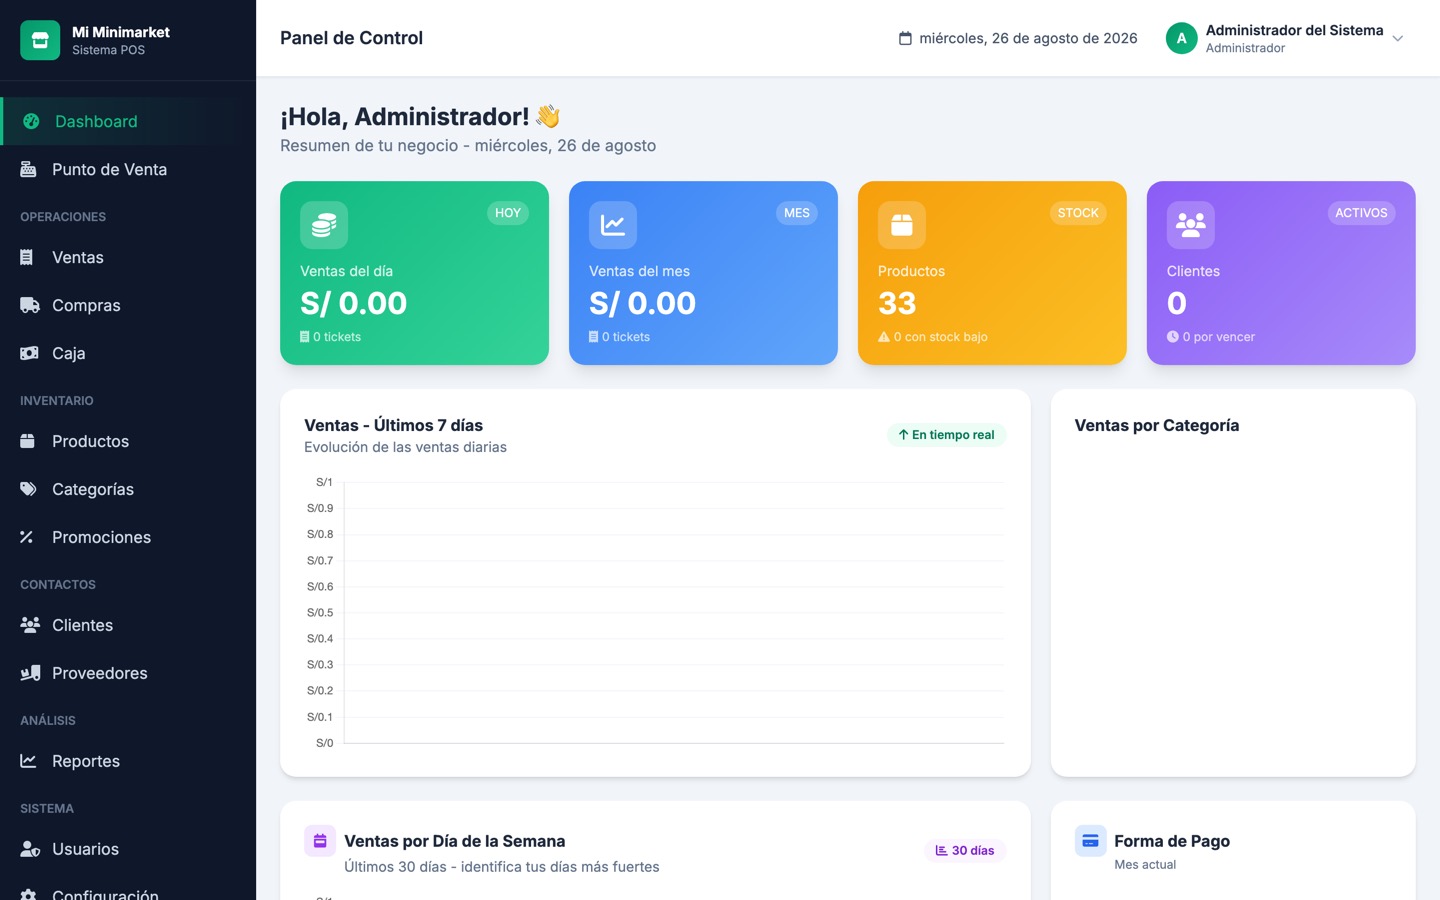This screenshot has height=900, width=1440.
Task: Click the Productos box icon in sidebar
Action: point(28,441)
